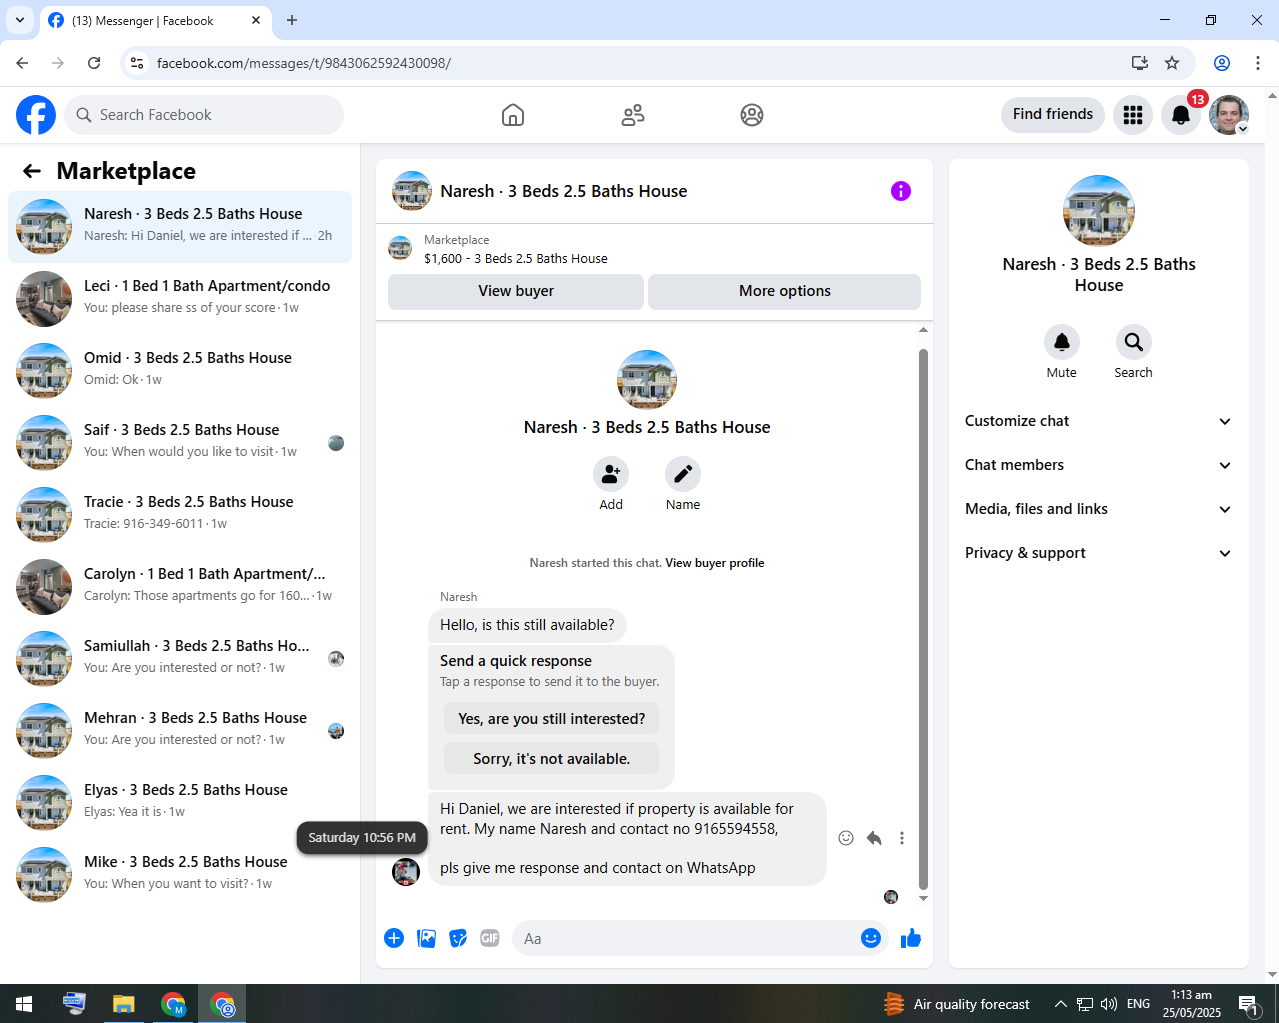Edit the chat name pencil icon

tap(683, 474)
